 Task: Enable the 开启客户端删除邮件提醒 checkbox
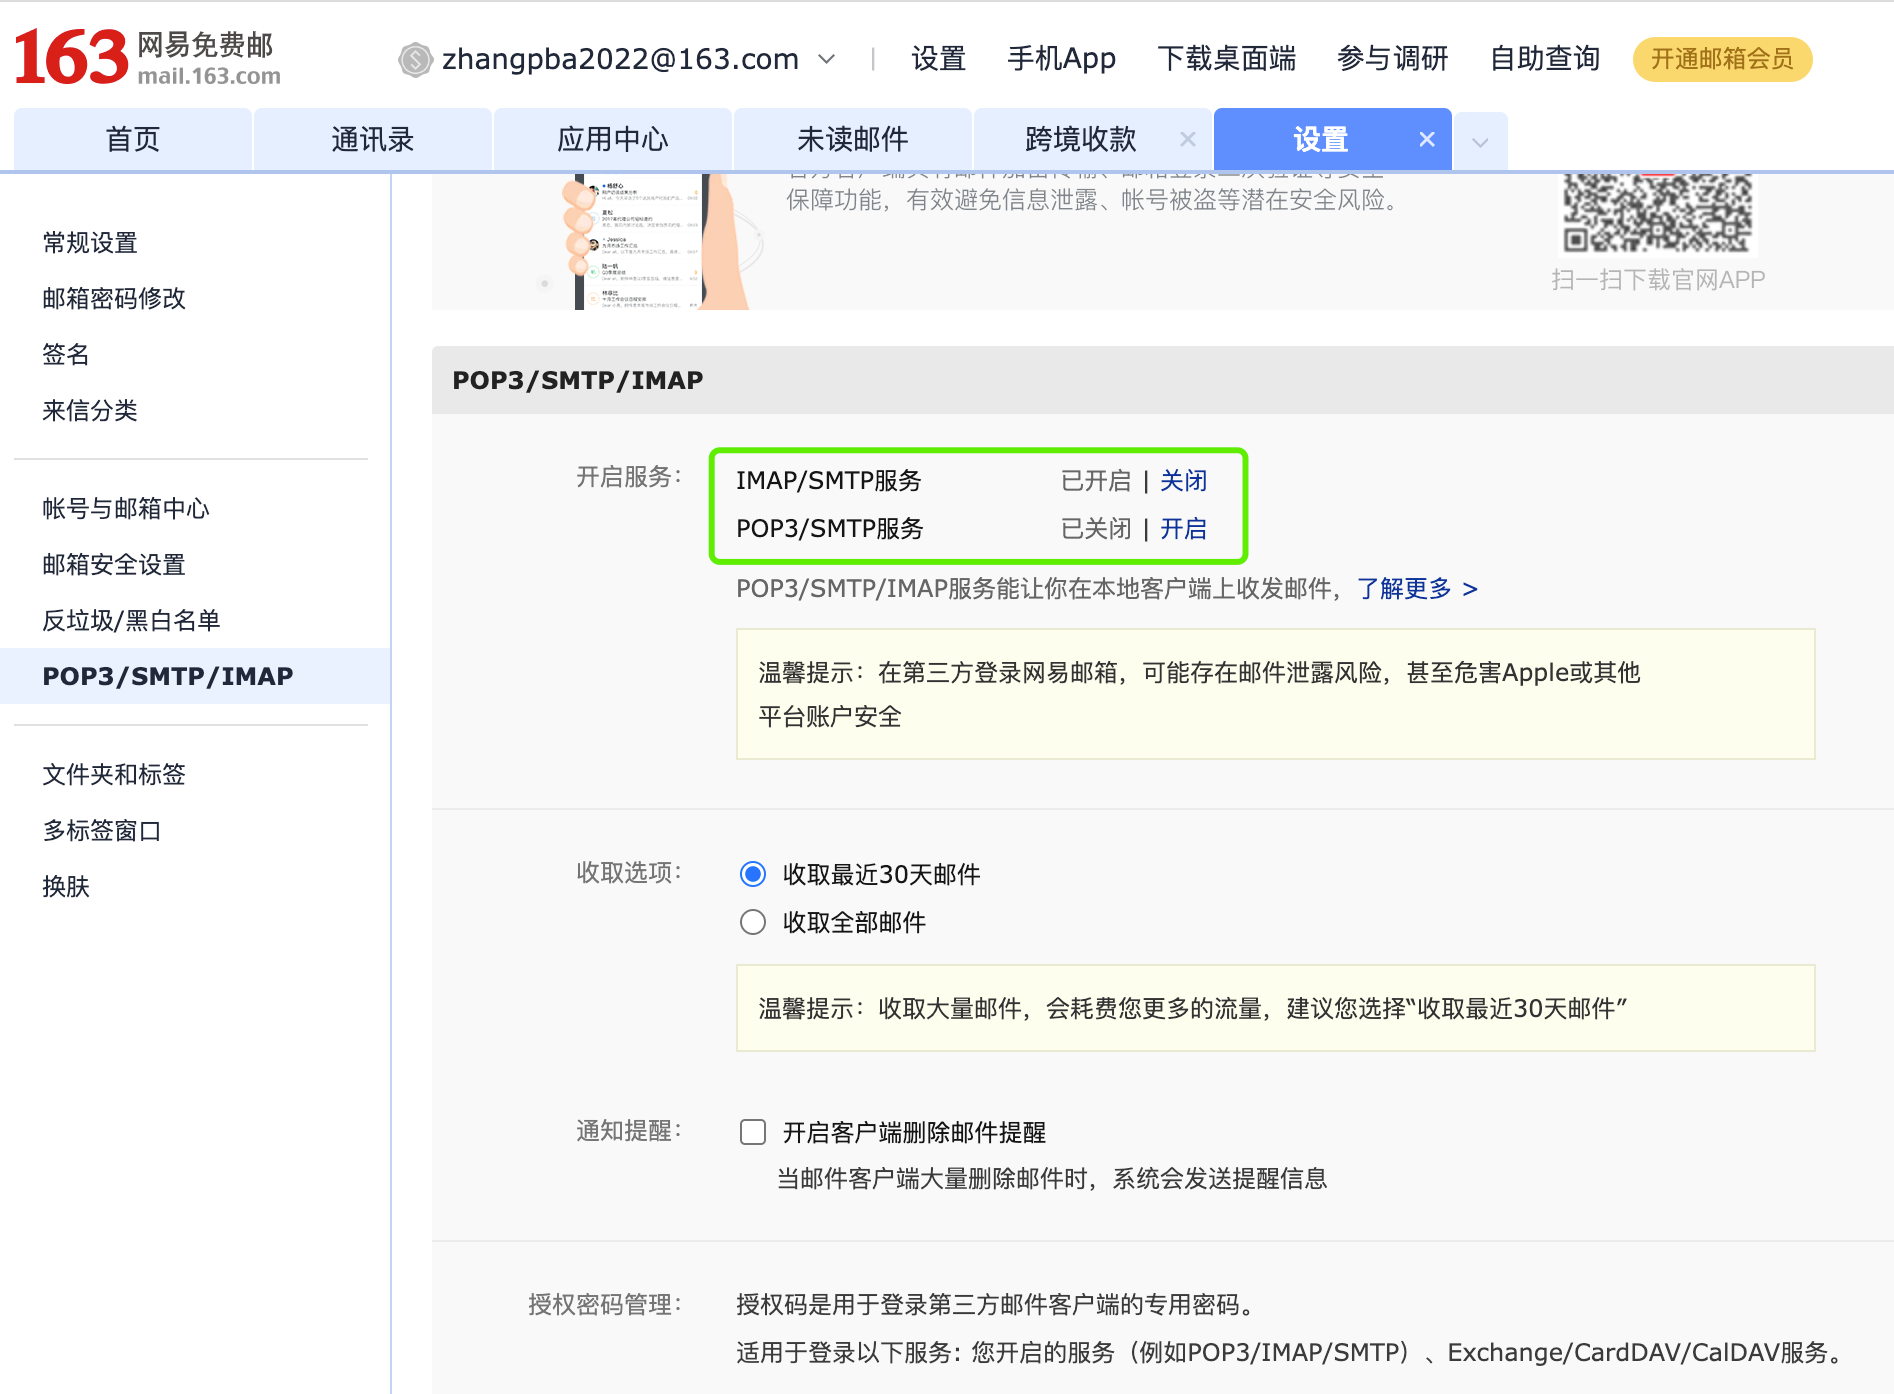[x=753, y=1132]
